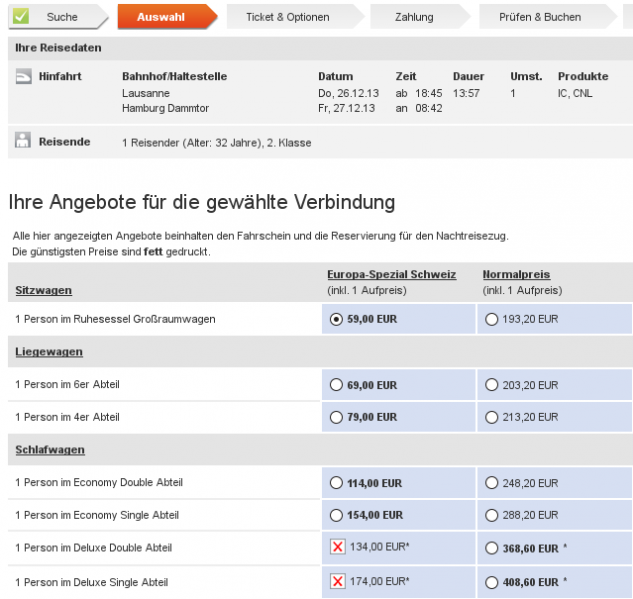Pick the 368,60 EUR Deluxe Double fare

coord(491,548)
